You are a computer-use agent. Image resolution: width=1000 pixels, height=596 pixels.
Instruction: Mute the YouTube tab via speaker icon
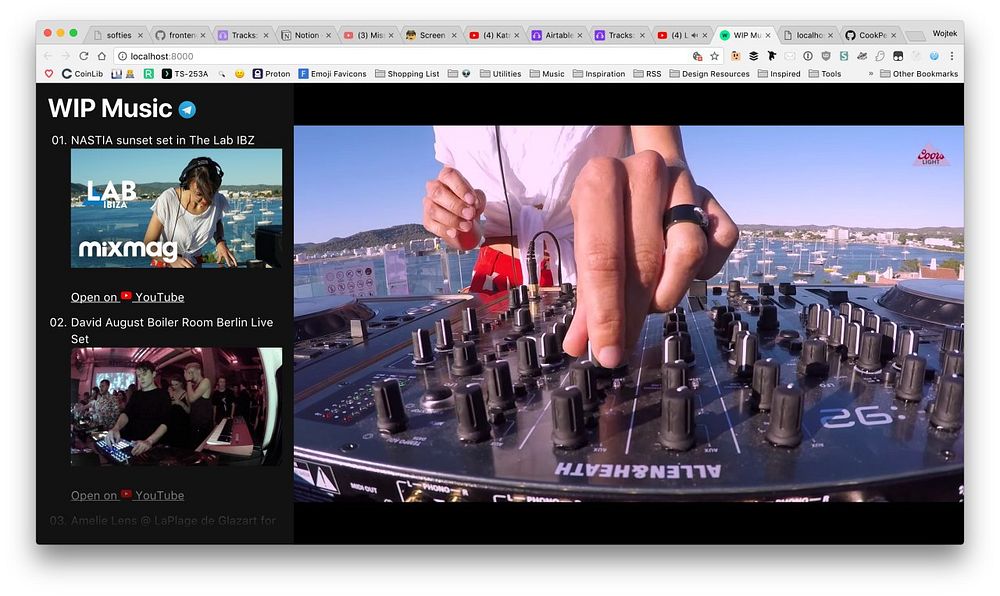pyautogui.click(x=694, y=35)
